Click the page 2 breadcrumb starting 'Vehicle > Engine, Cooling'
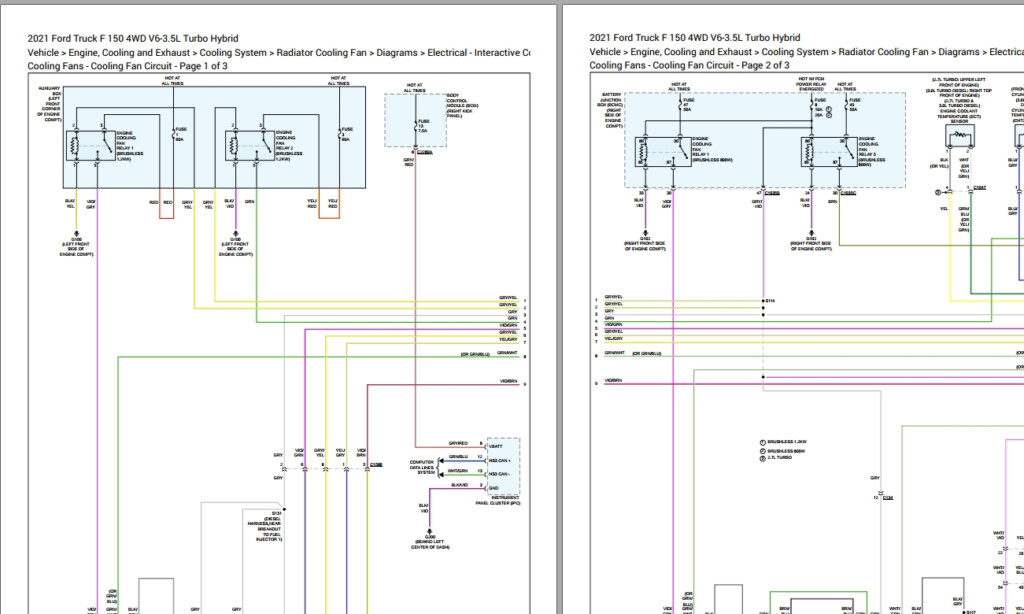Screen dimensions: 1024x614 pos(807,52)
